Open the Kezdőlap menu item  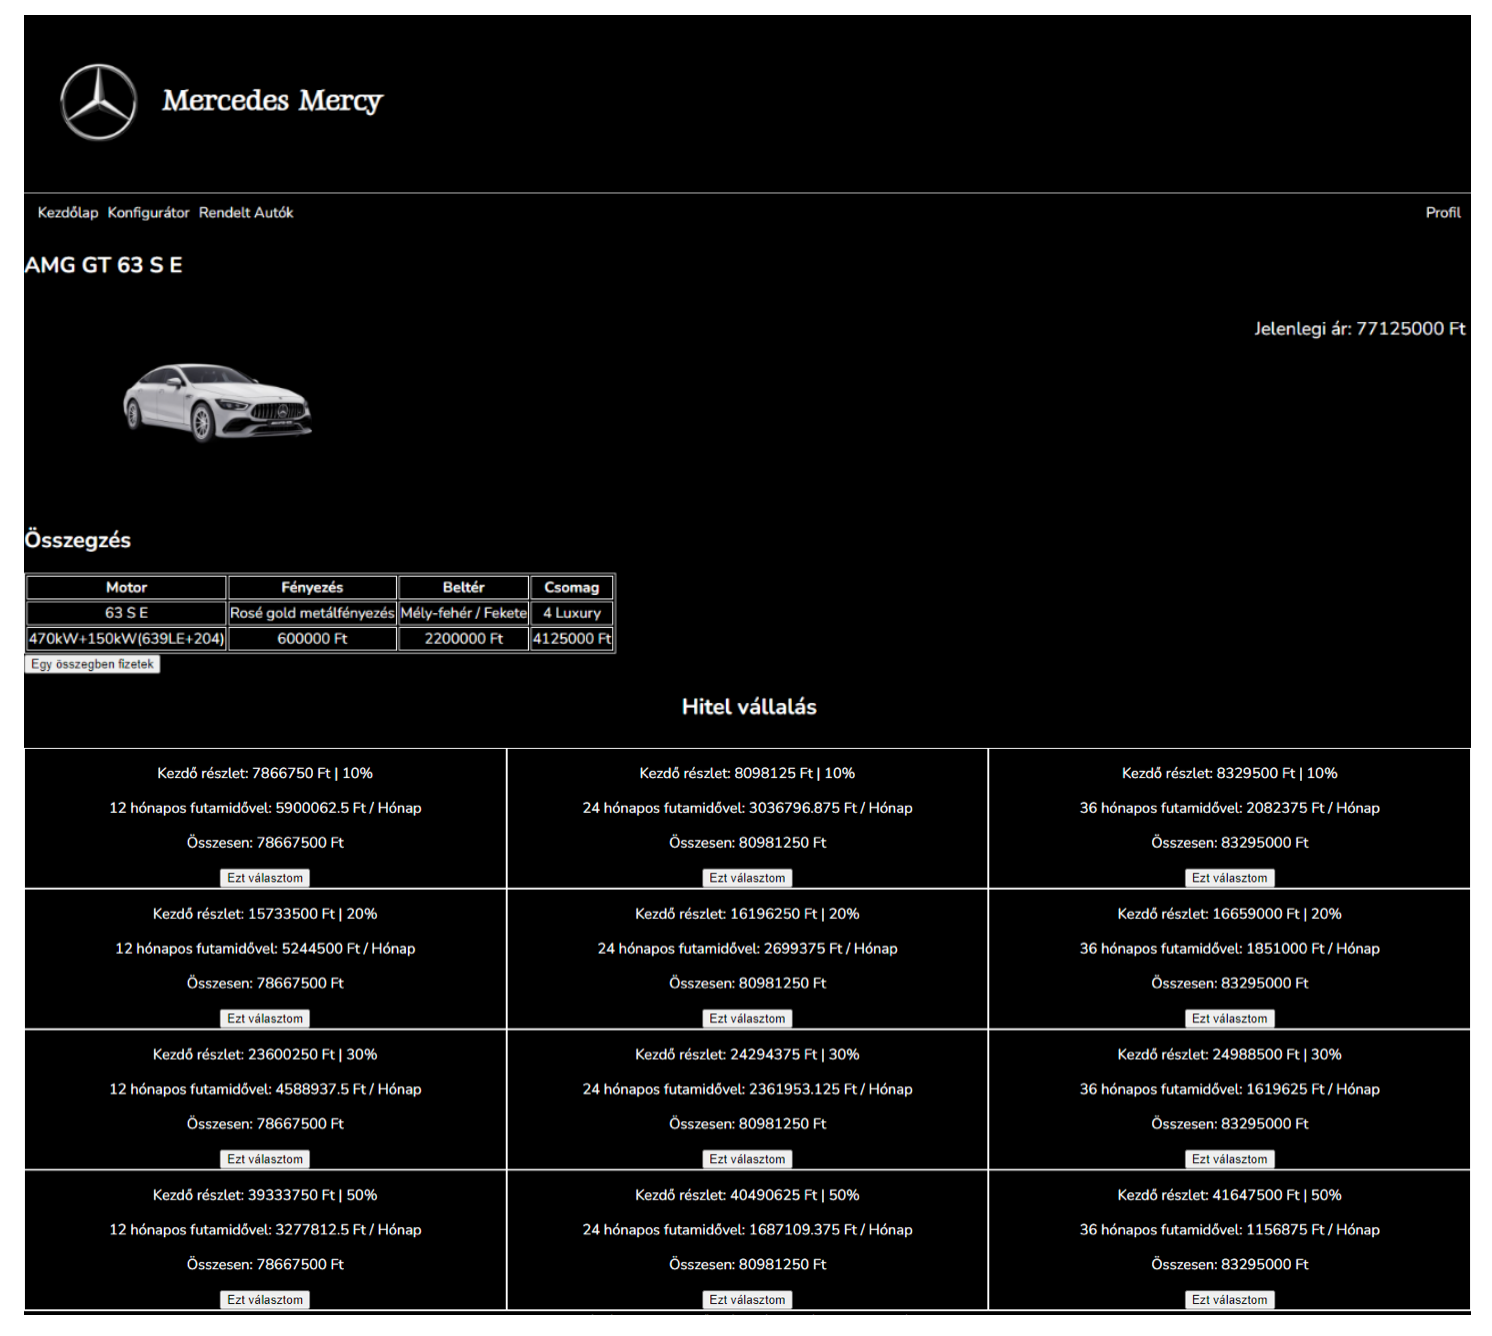pos(68,213)
